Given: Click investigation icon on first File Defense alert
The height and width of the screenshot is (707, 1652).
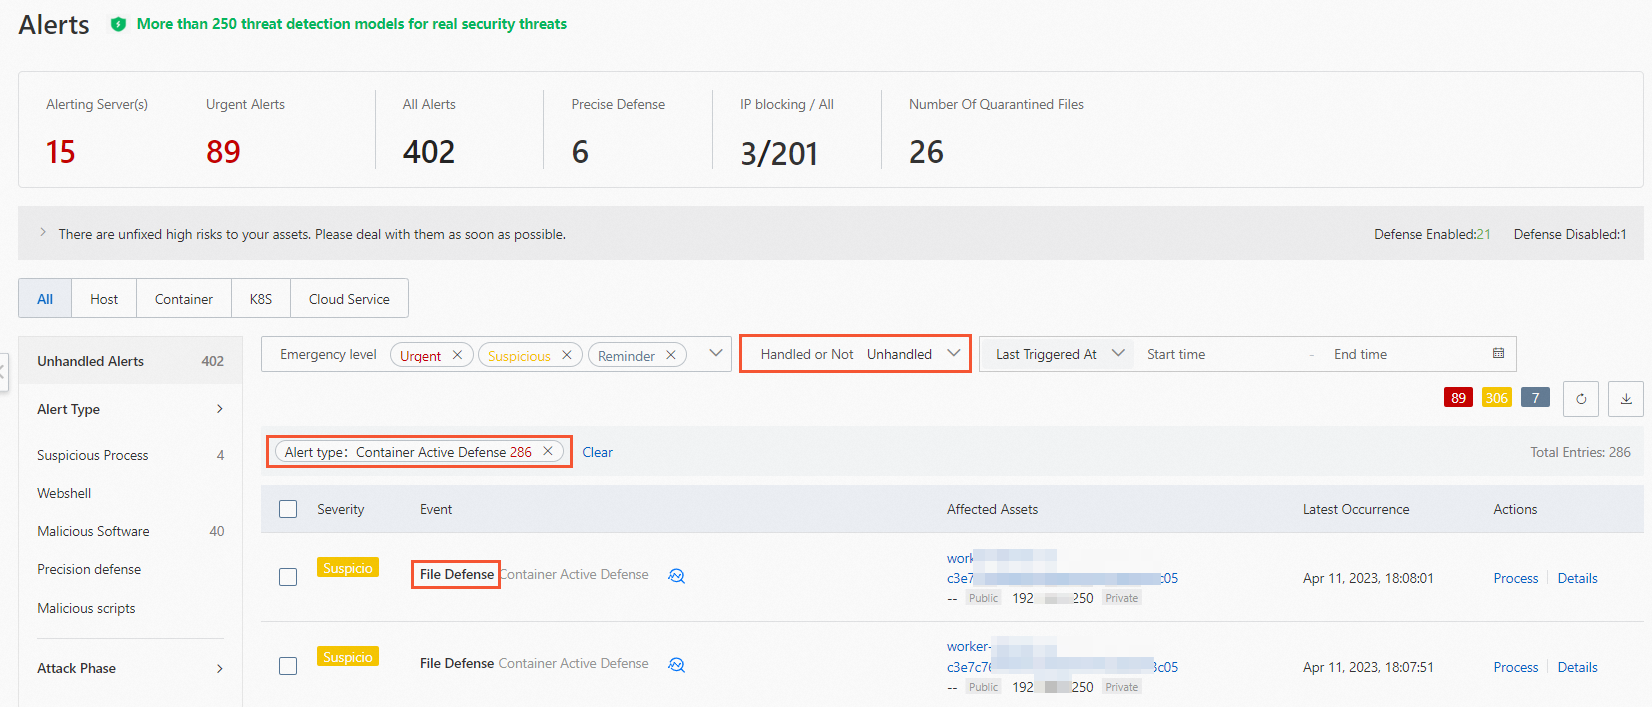Looking at the screenshot, I should pyautogui.click(x=677, y=576).
